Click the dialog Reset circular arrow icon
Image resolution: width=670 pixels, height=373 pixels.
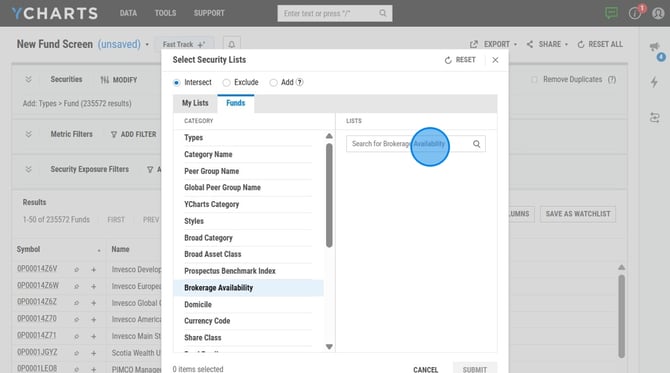[448, 60]
